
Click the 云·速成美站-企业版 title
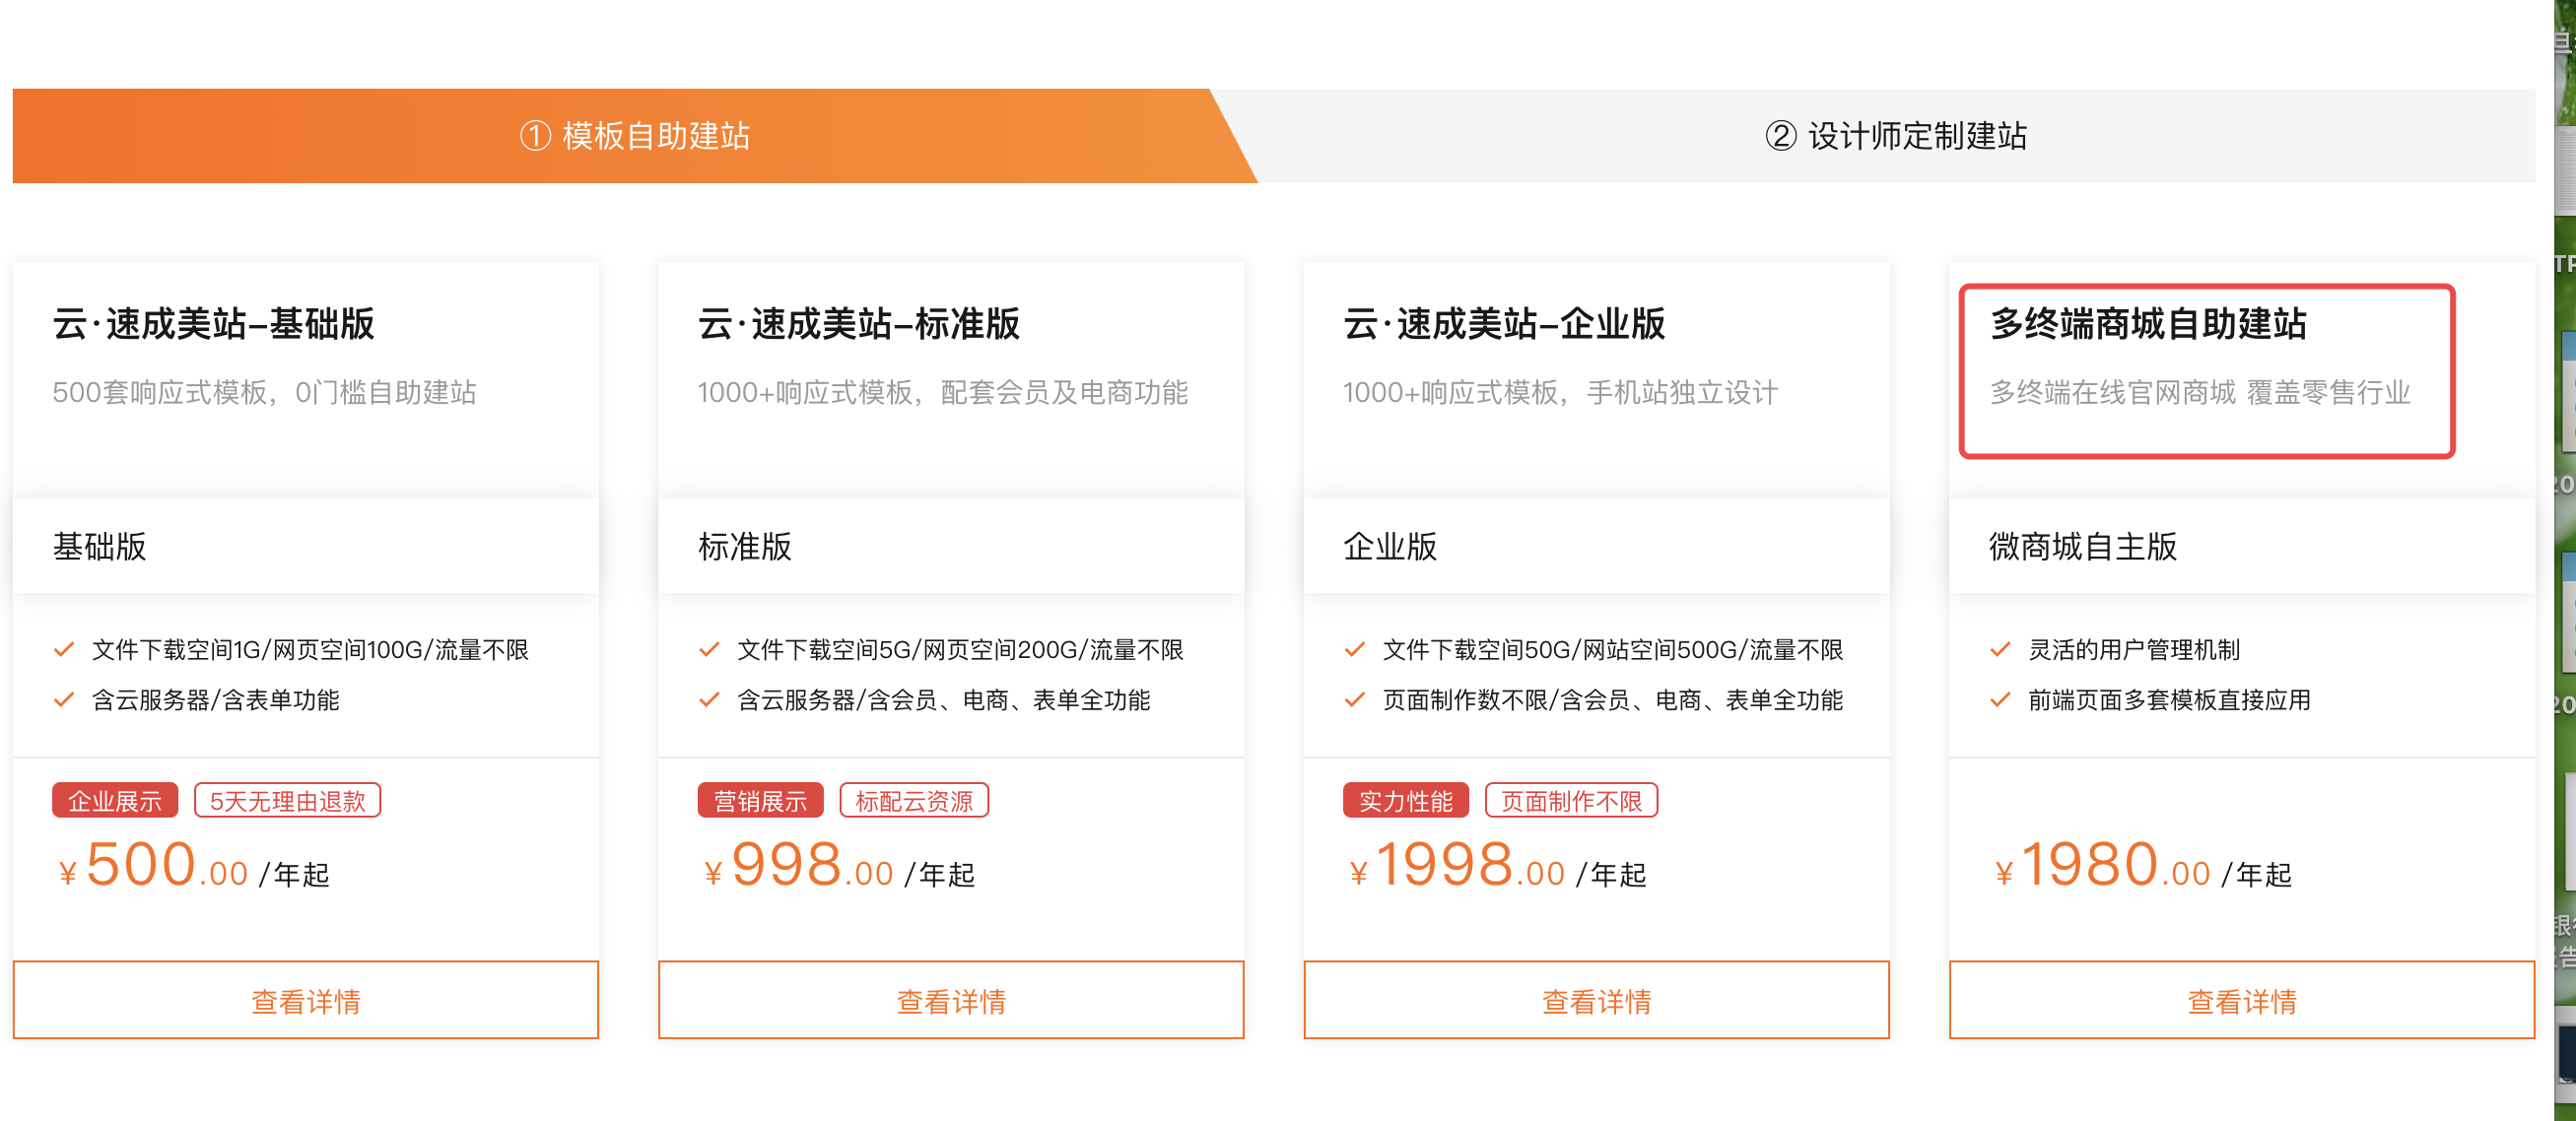1504,324
